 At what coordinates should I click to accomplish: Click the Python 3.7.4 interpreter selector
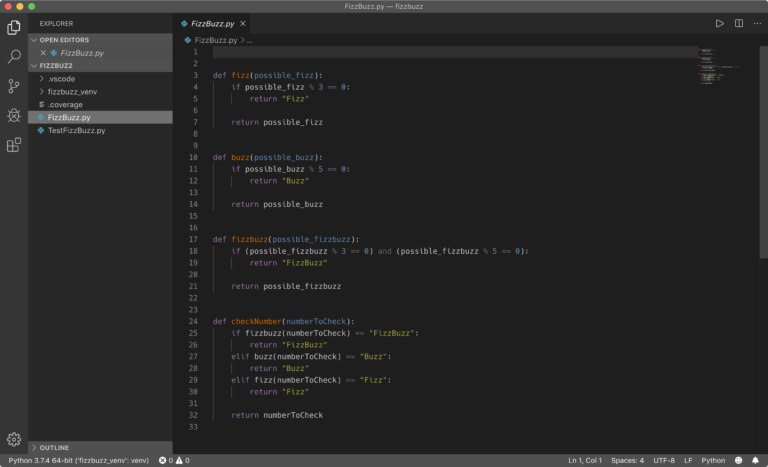(x=78, y=460)
